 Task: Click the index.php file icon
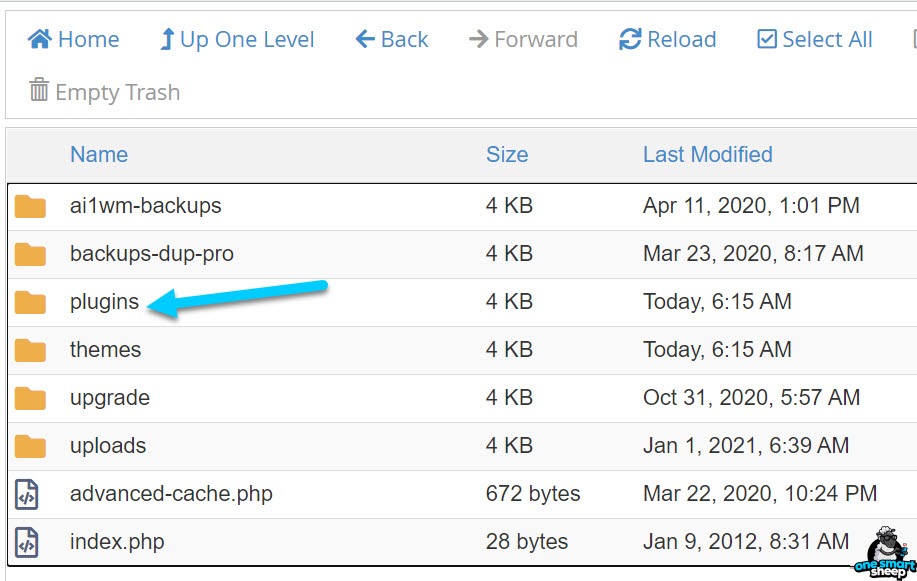pyautogui.click(x=27, y=542)
